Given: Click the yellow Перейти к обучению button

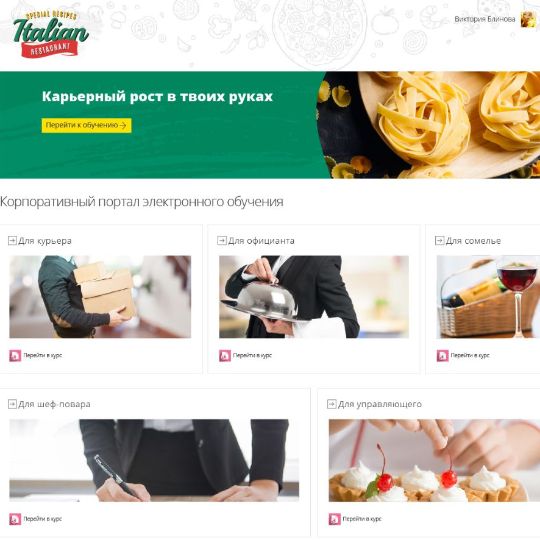Looking at the screenshot, I should click(x=86, y=125).
